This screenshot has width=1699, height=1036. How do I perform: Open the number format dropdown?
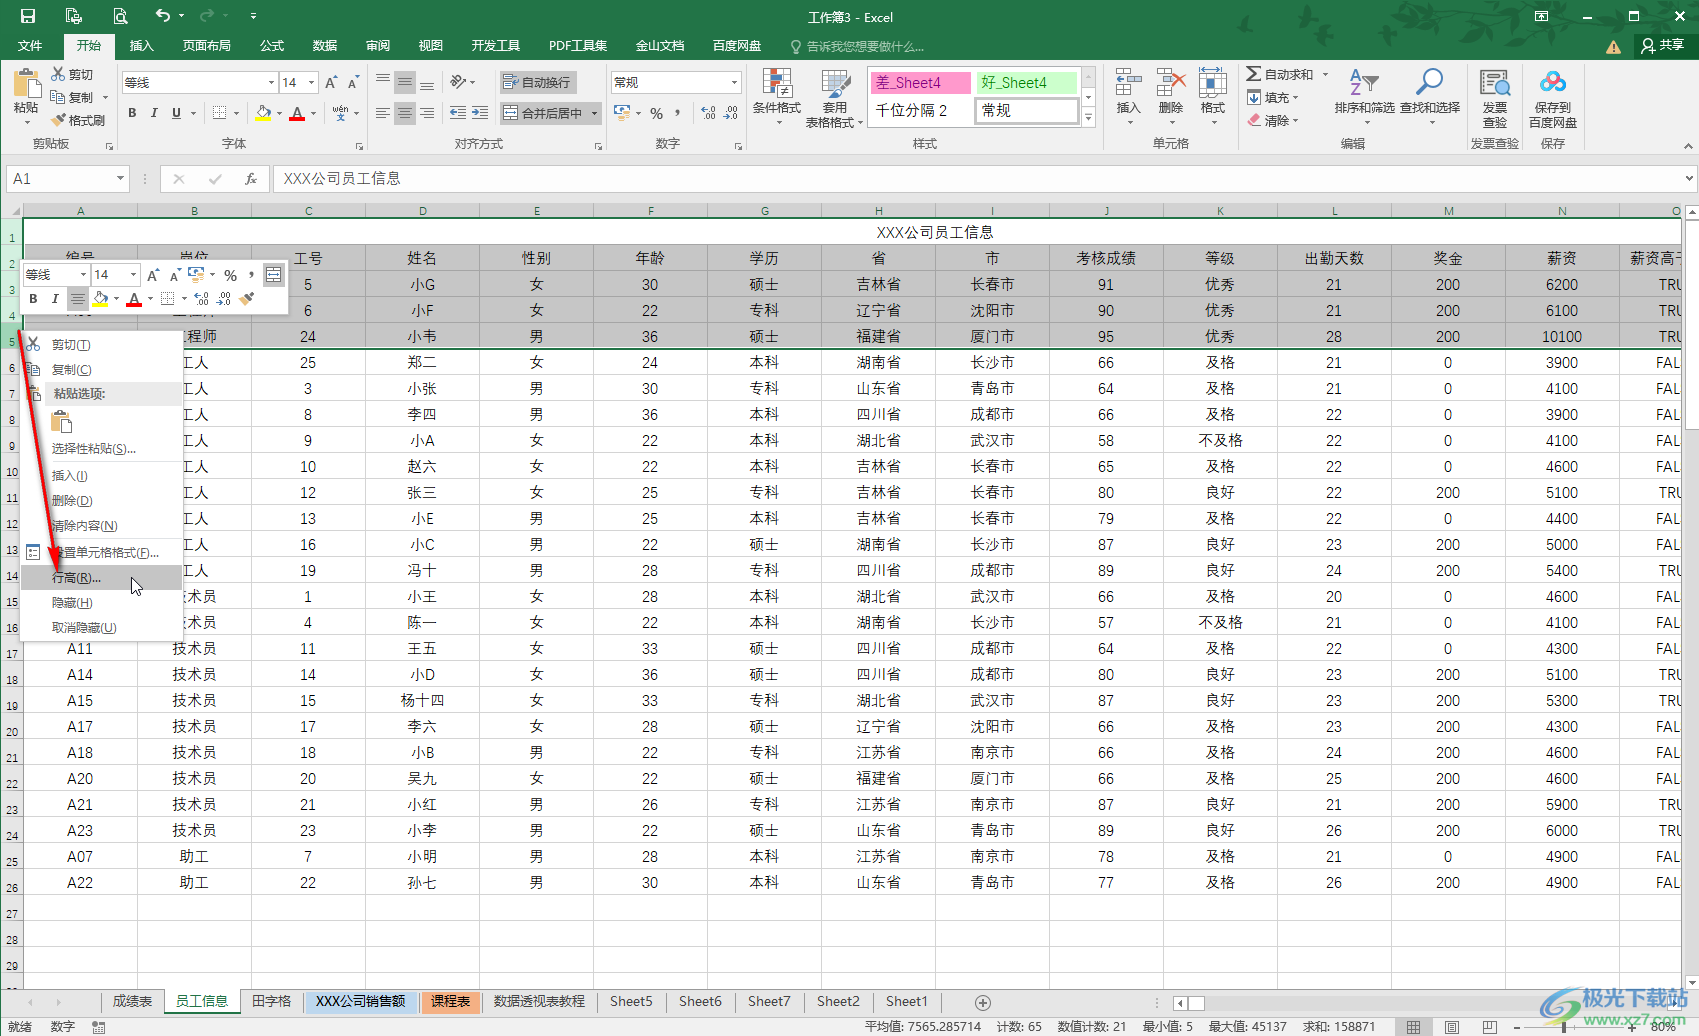coord(734,82)
